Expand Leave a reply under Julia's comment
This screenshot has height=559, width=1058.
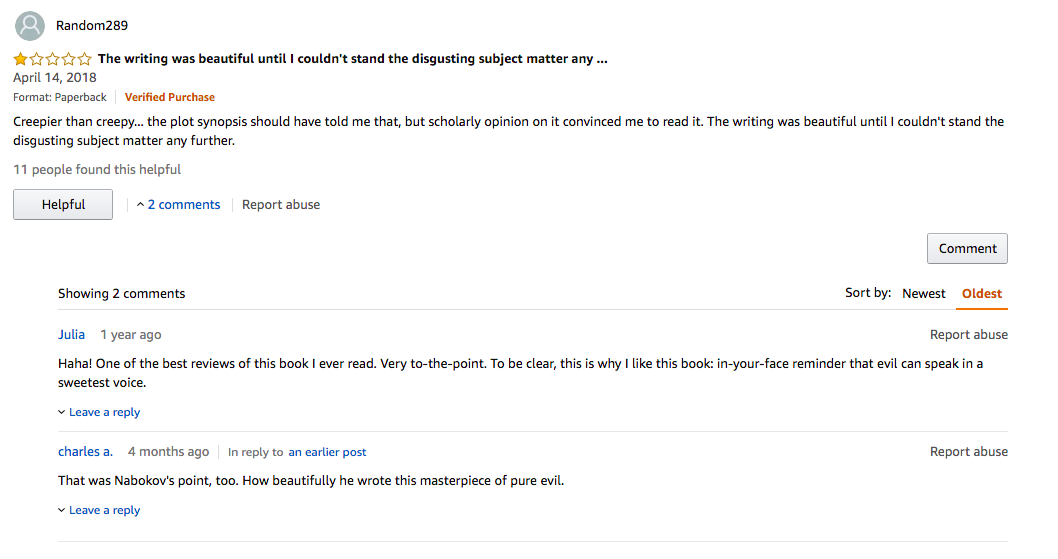pyautogui.click(x=99, y=412)
